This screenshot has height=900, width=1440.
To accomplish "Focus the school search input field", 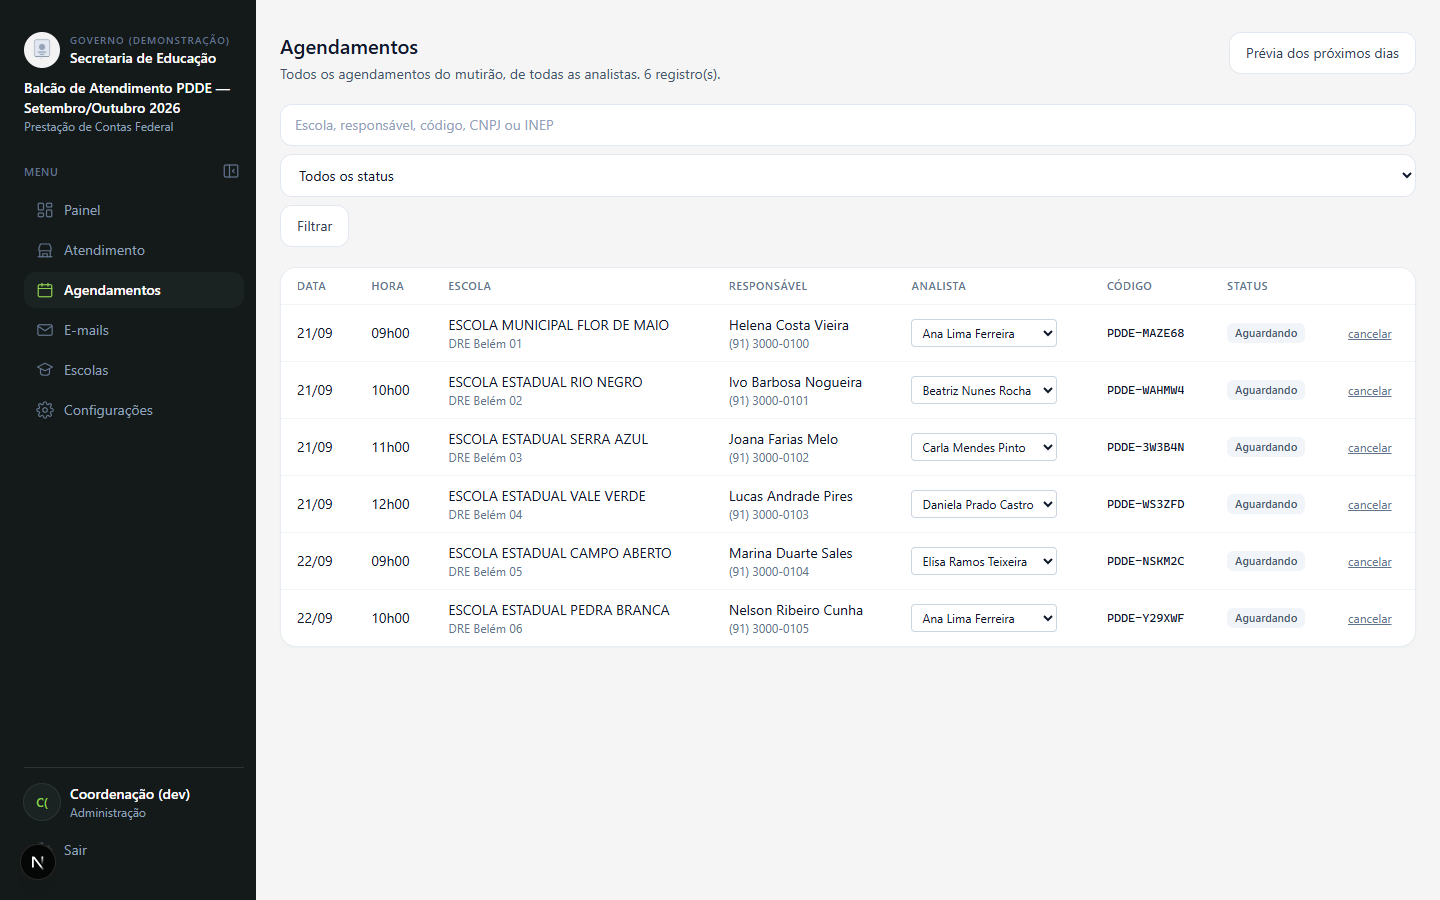I will point(848,125).
